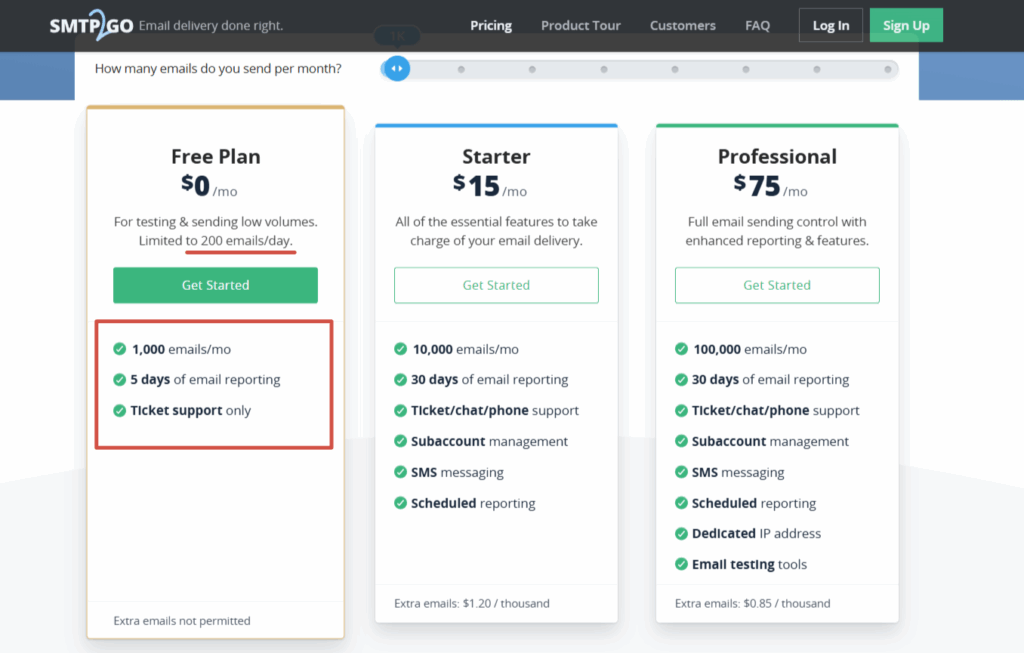
Task: Click checkmark beside Professional Subaccount management
Action: [681, 441]
